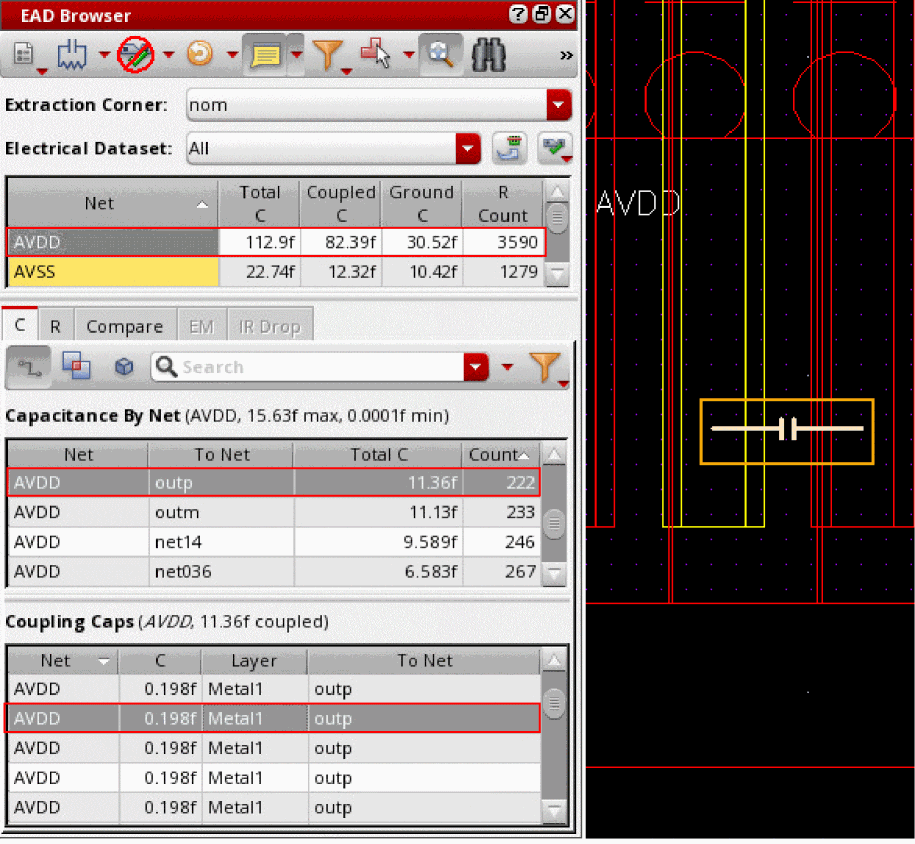Click the load dataset button beside Electrical Dataset
The image size is (915, 844).
click(509, 148)
